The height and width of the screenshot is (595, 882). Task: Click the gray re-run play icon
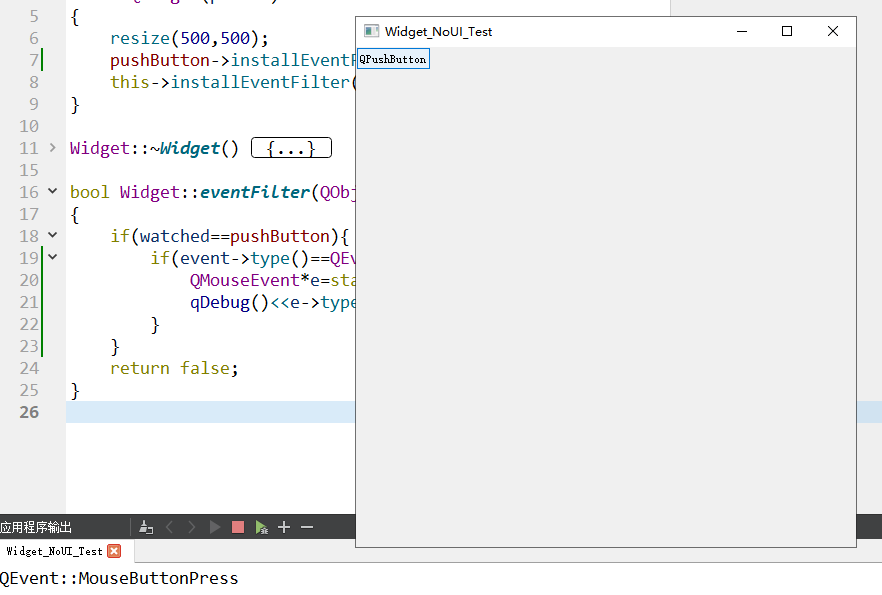tap(215, 527)
